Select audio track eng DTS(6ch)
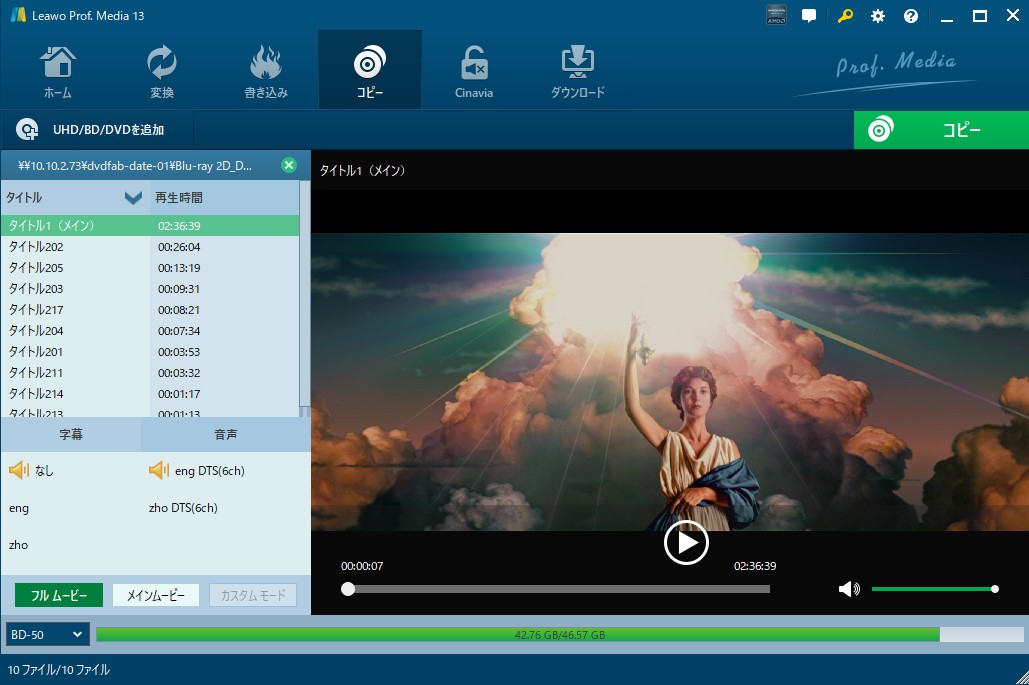Screen dimensions: 1029x685 [209, 470]
